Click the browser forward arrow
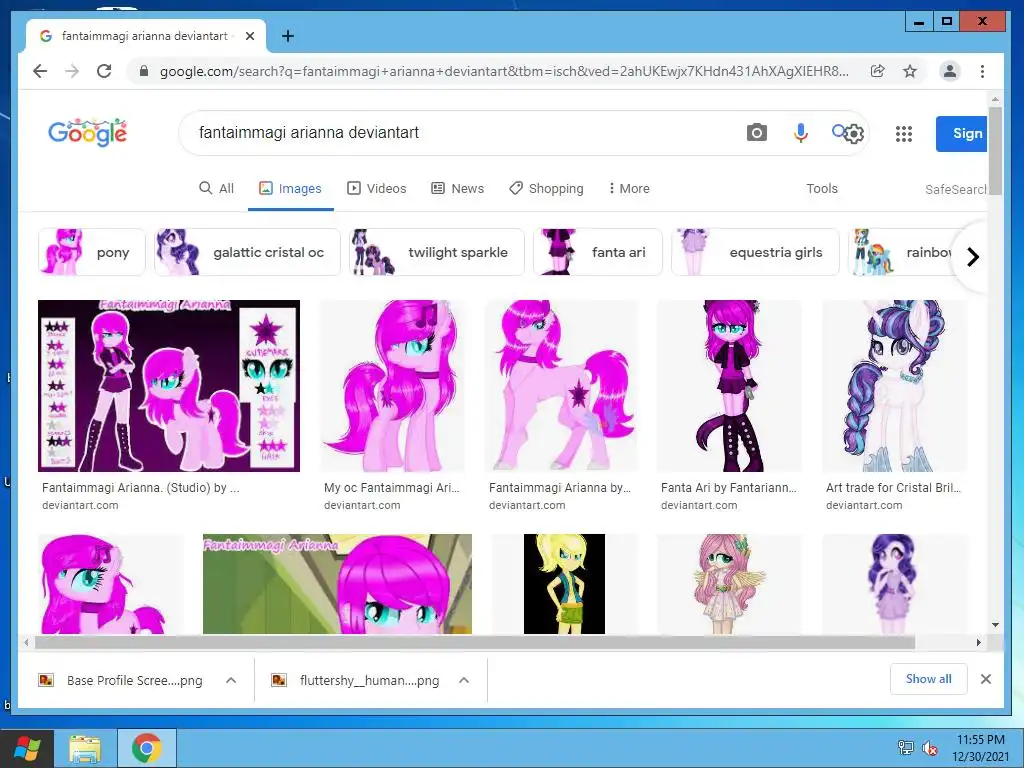 pos(72,71)
